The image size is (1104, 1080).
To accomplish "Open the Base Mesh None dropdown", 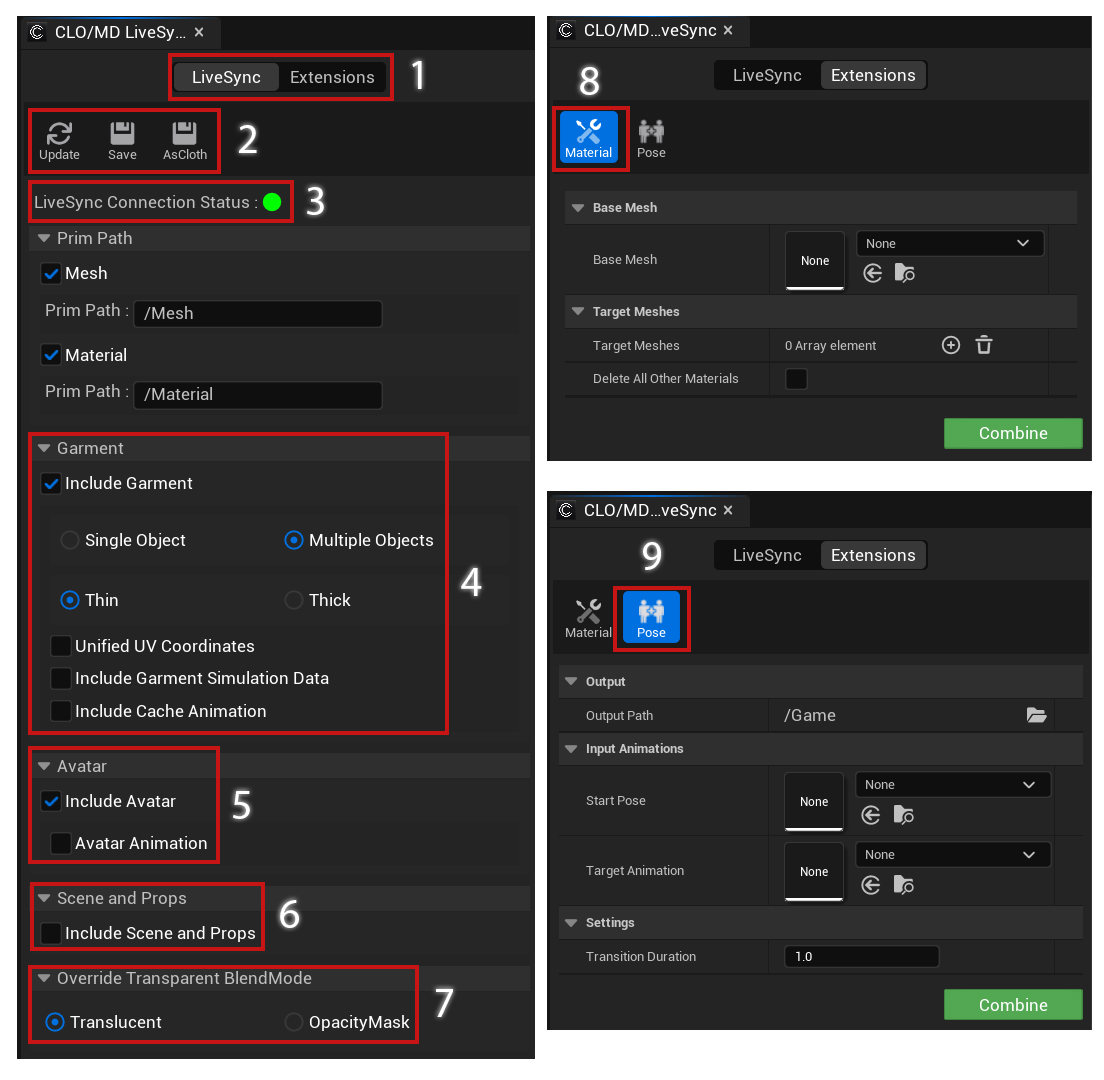I will (x=949, y=243).
